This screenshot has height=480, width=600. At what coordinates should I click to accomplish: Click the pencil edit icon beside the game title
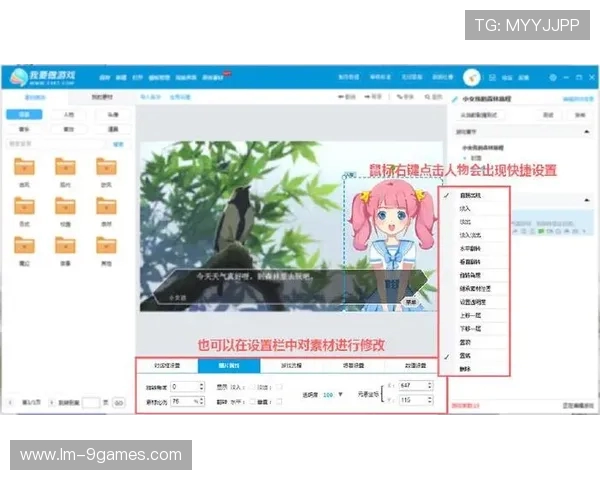(x=455, y=99)
